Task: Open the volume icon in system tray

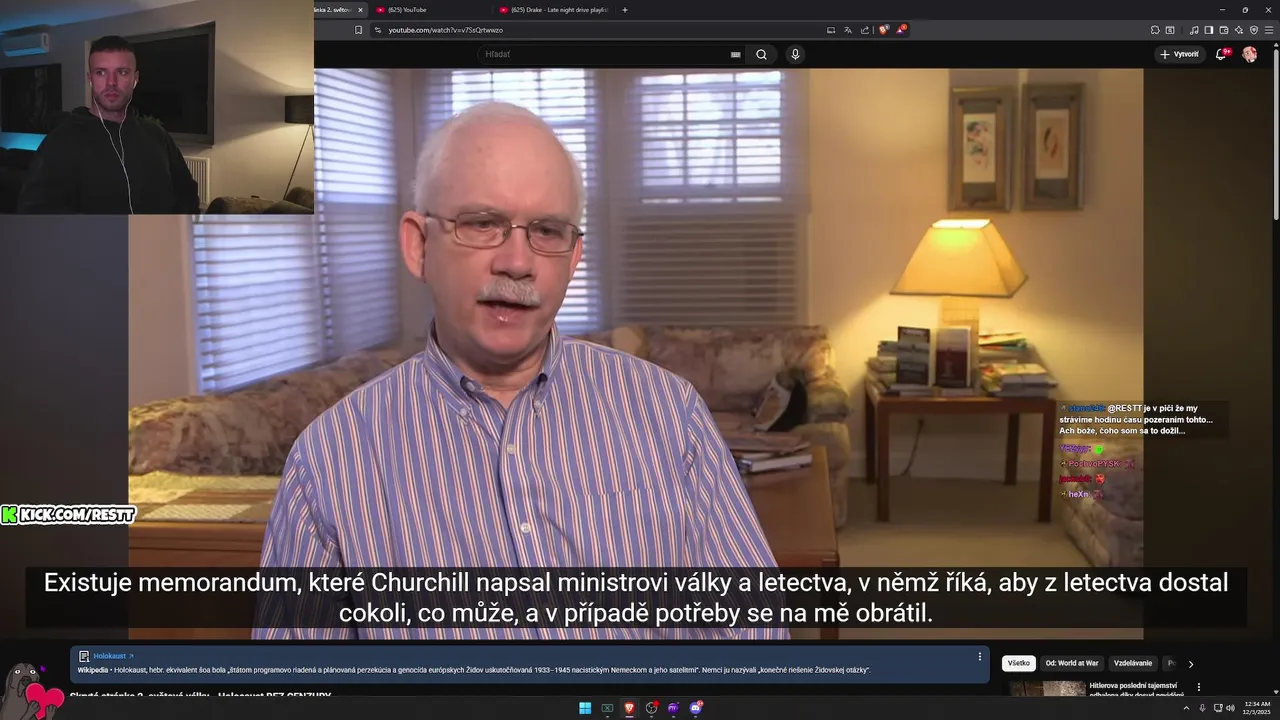Action: pyautogui.click(x=1230, y=708)
